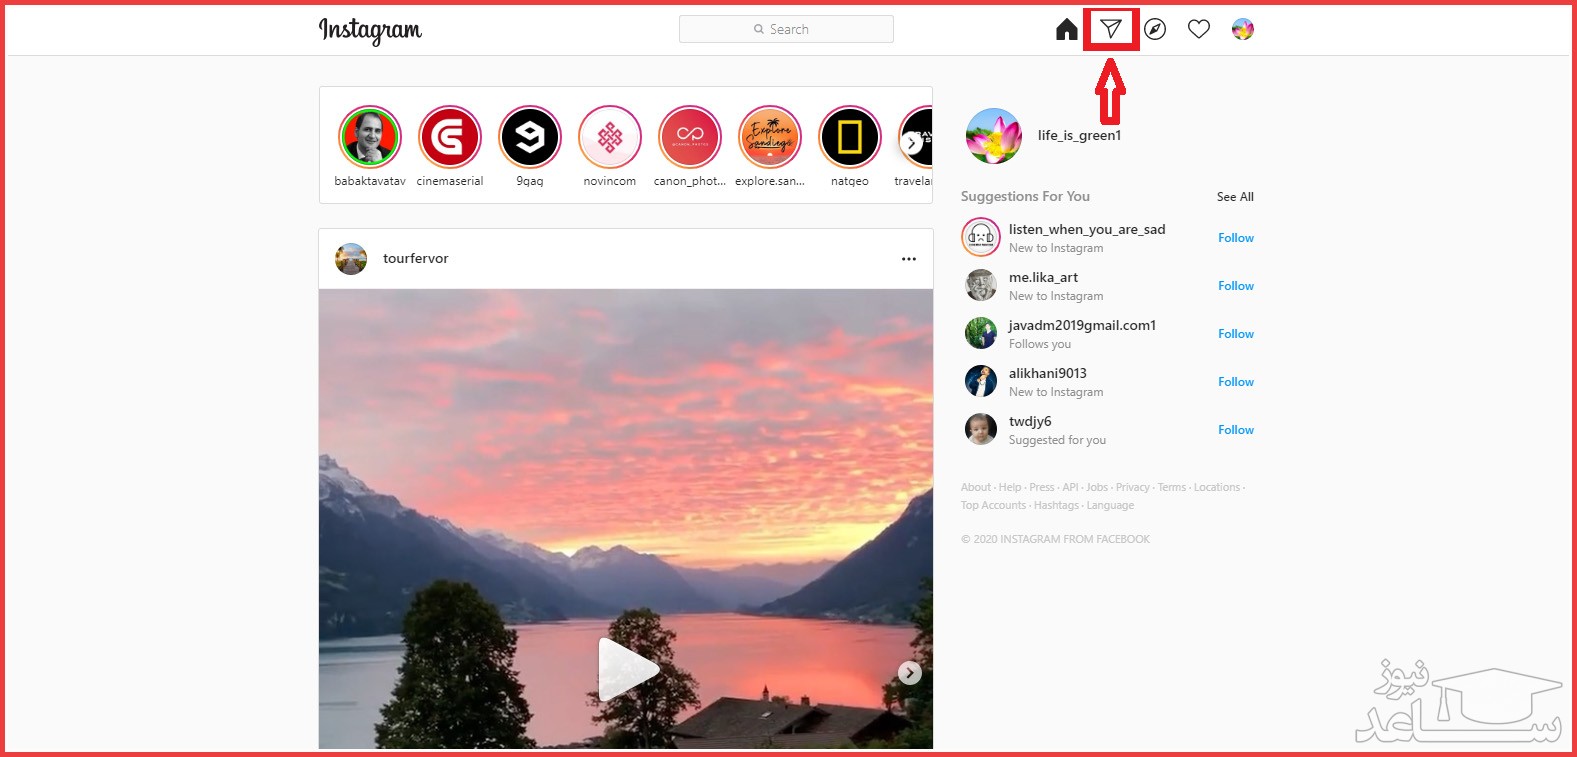Go to the Instagram Home feed icon
The width and height of the screenshot is (1577, 757).
(1066, 29)
